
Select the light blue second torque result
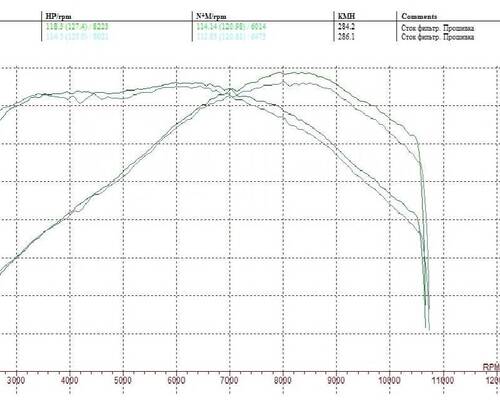click(231, 36)
